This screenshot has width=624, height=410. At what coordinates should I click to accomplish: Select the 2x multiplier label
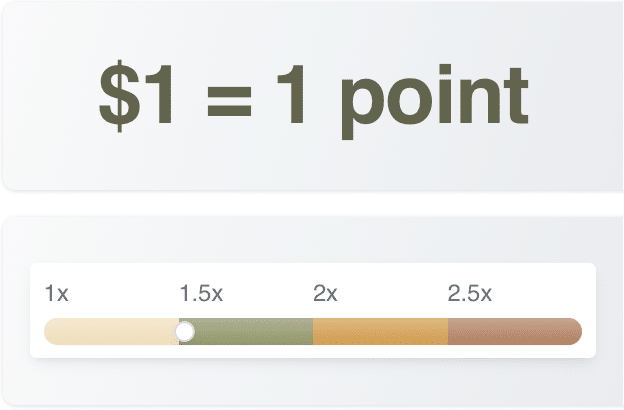[326, 294]
